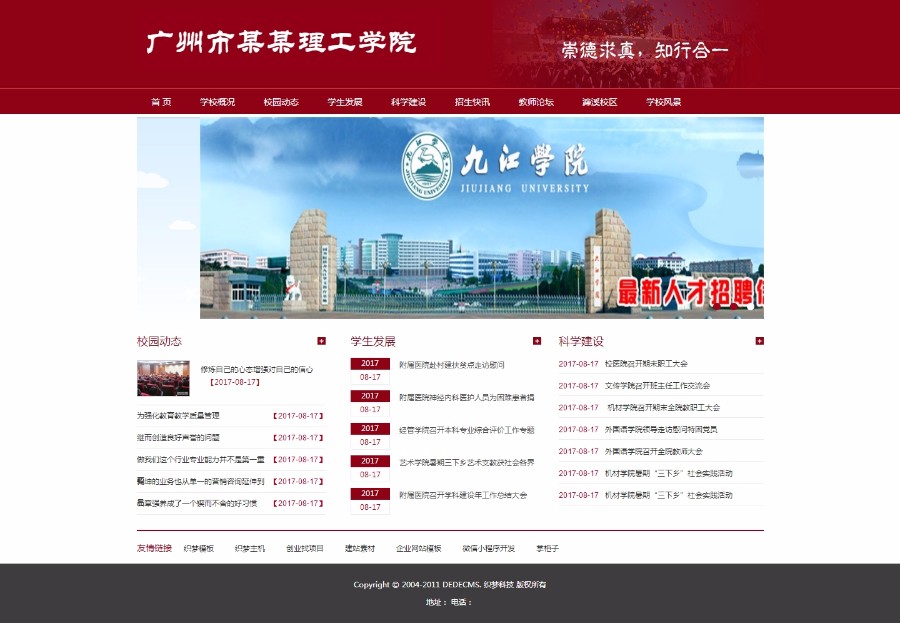Viewport: 900px width, 623px height.
Task: Open more 学生发展 items via plus icon
Action: [537, 341]
